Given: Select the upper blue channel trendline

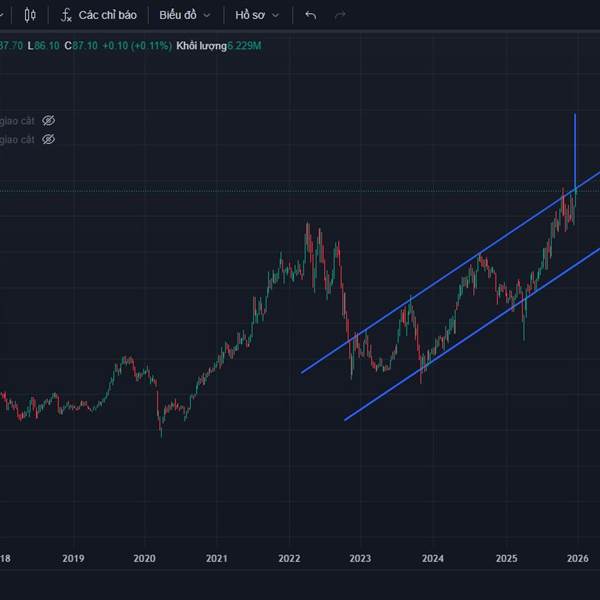Looking at the screenshot, I should (452, 272).
